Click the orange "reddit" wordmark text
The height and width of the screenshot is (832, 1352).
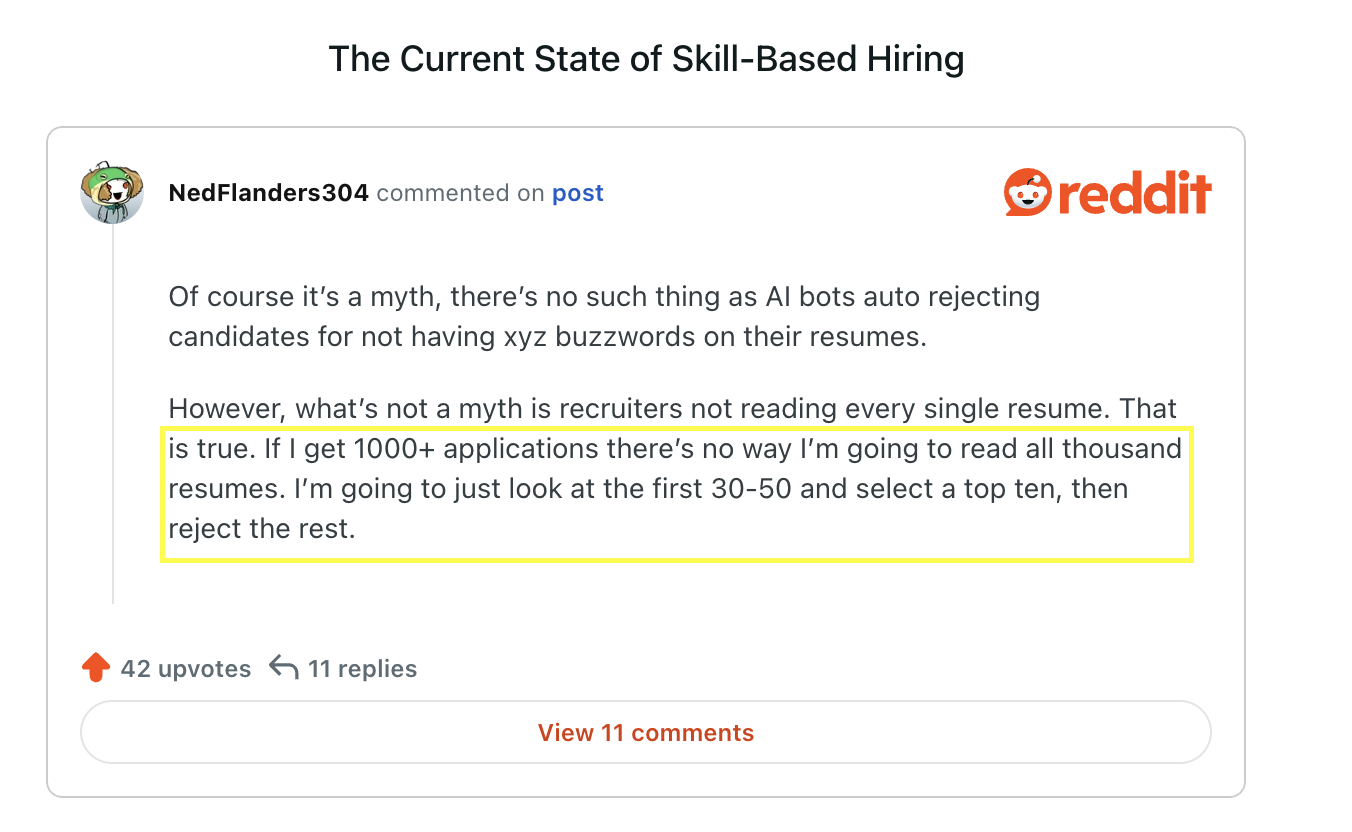tap(1134, 193)
